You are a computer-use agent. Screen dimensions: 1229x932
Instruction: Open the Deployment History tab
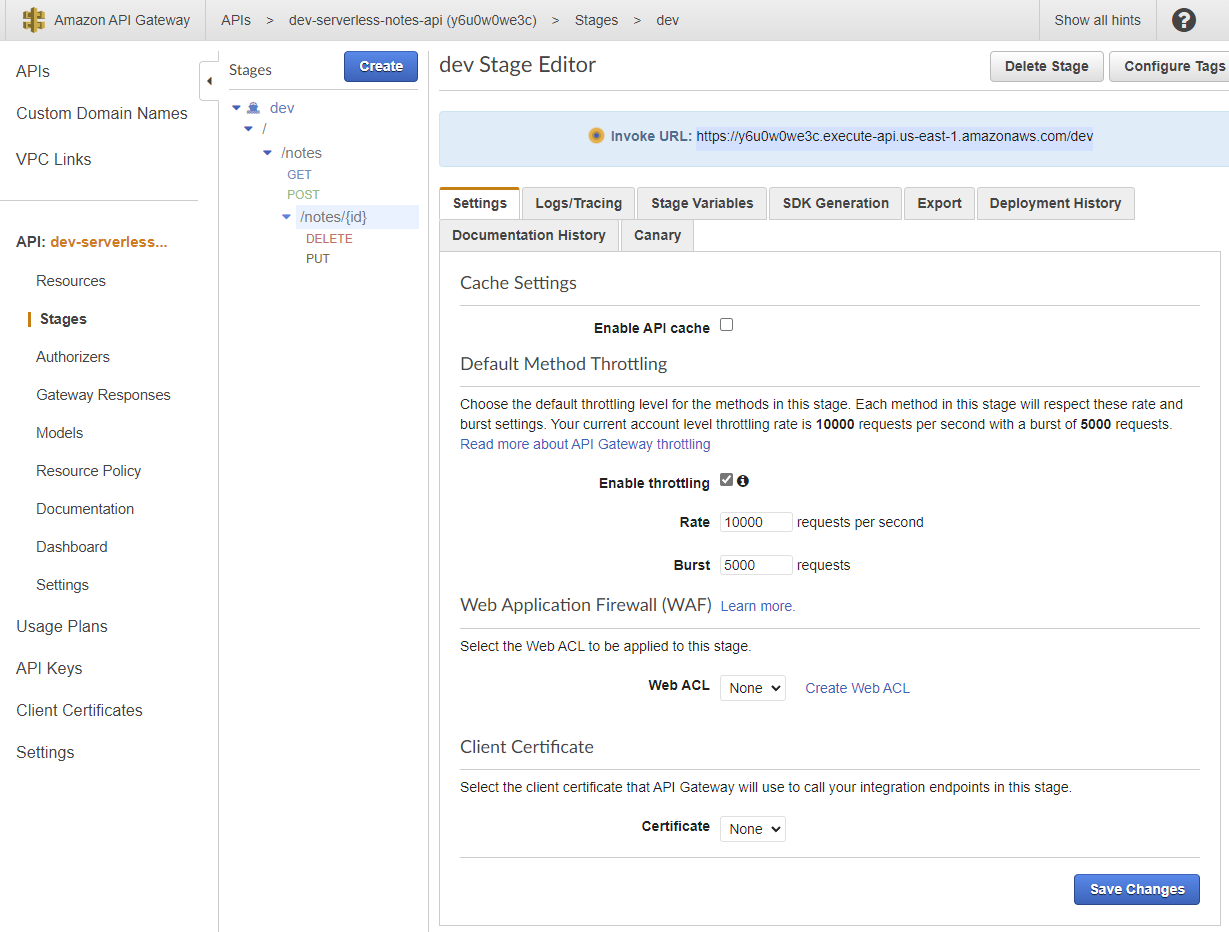(x=1055, y=203)
